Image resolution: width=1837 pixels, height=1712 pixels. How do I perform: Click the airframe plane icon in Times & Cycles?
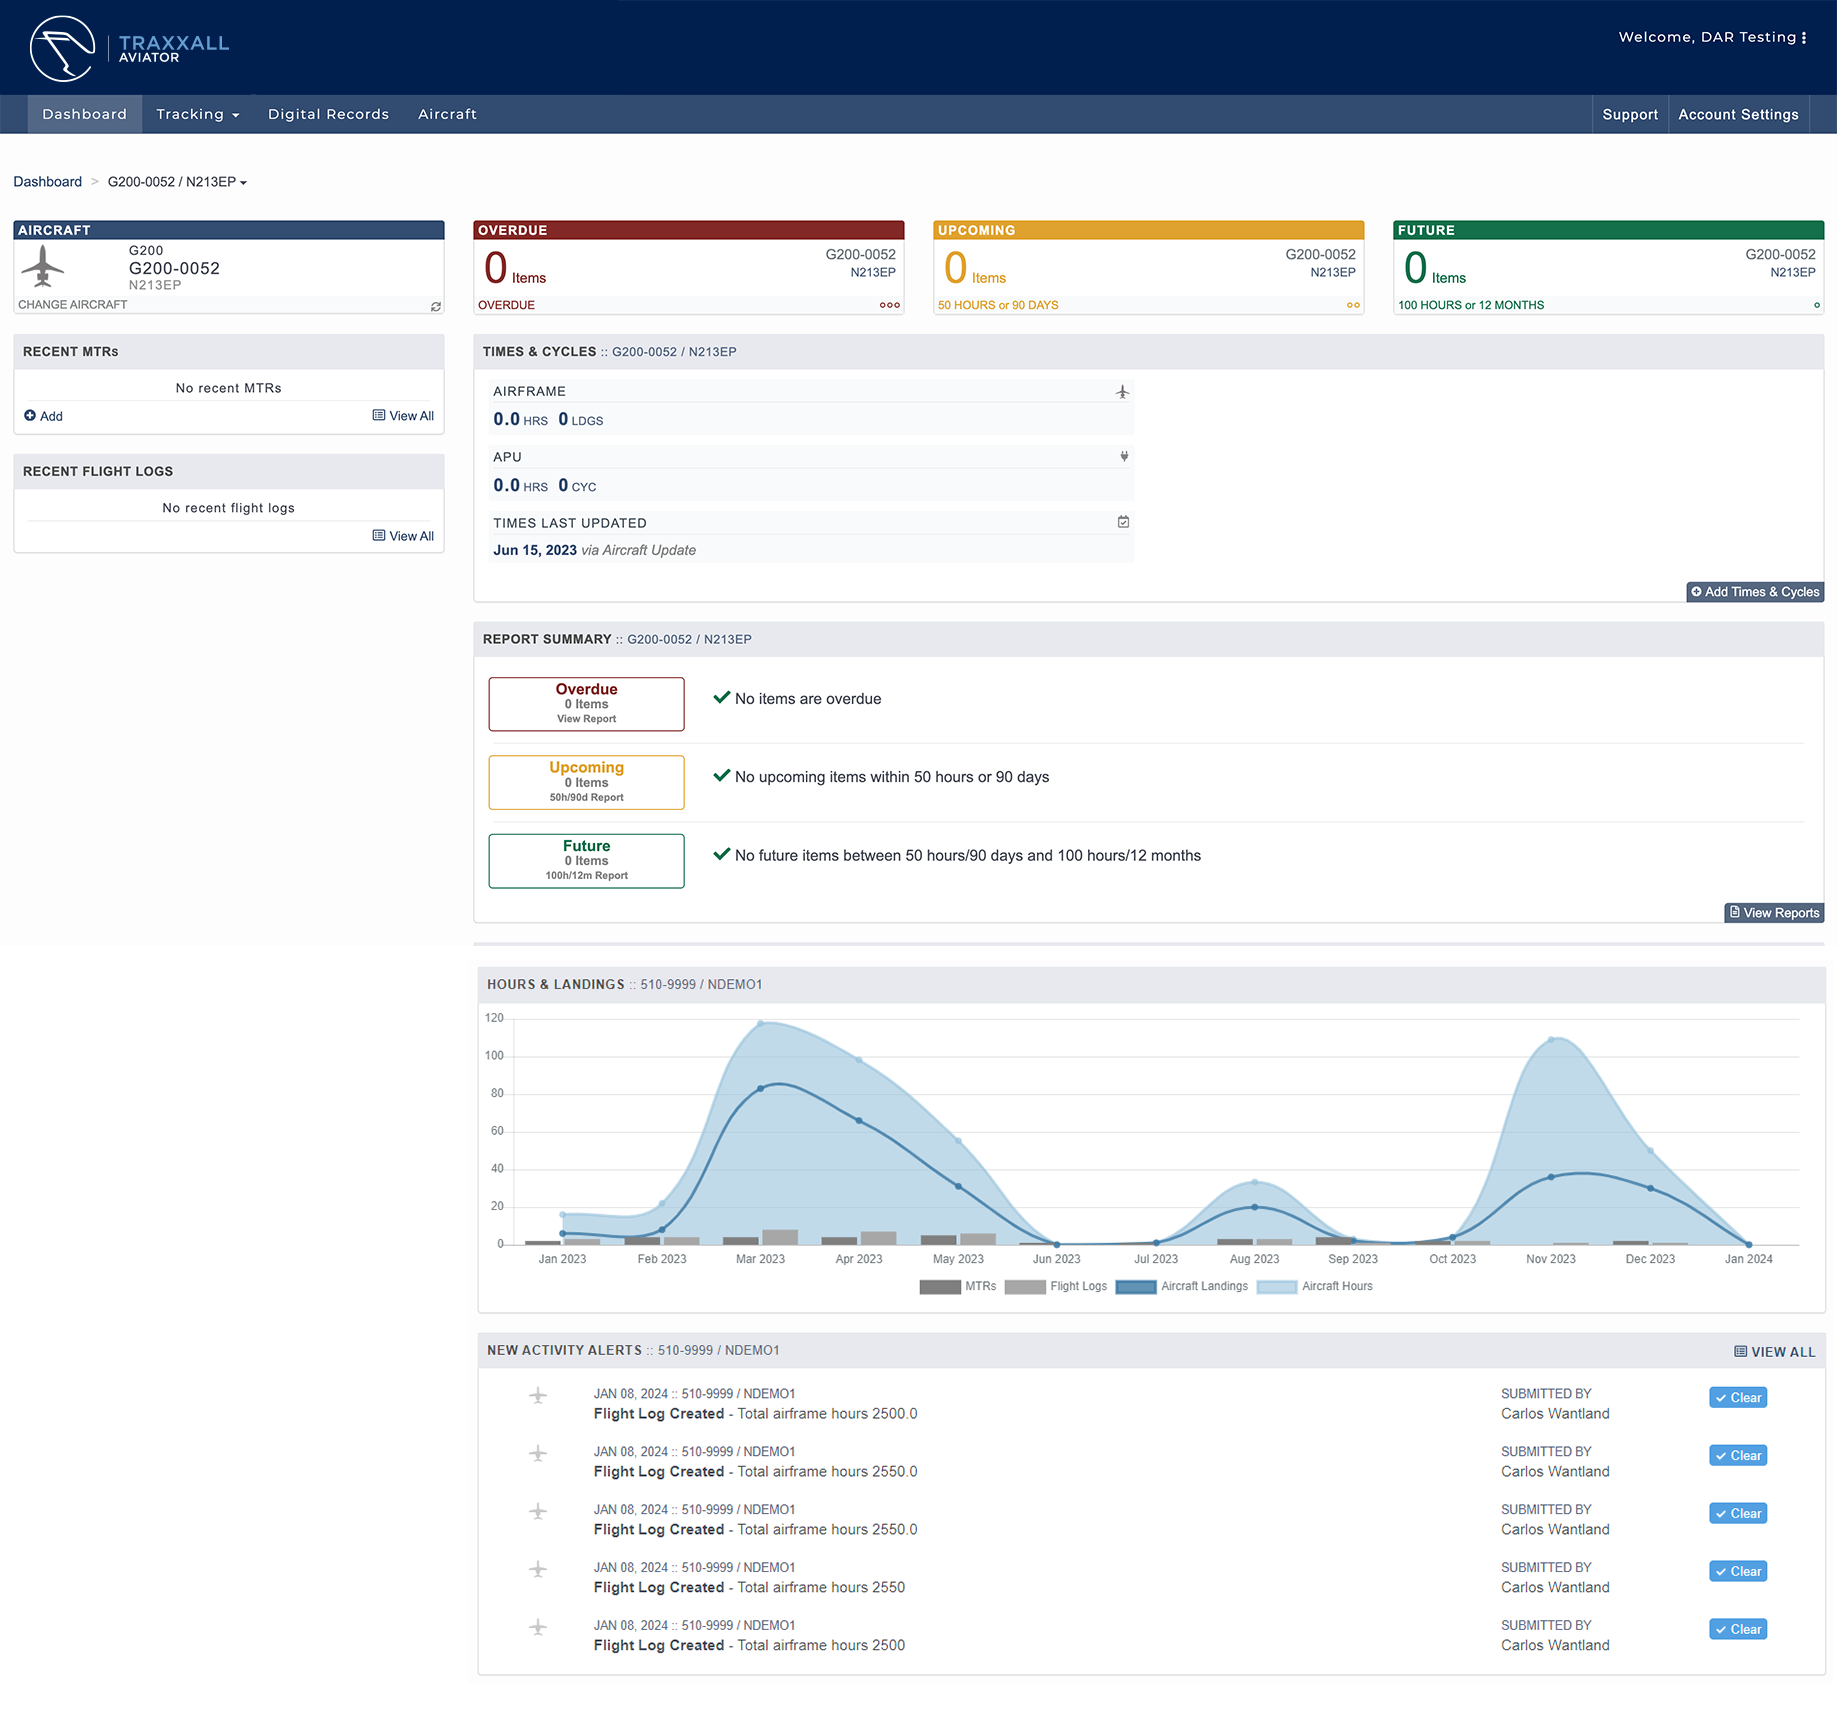1122,392
